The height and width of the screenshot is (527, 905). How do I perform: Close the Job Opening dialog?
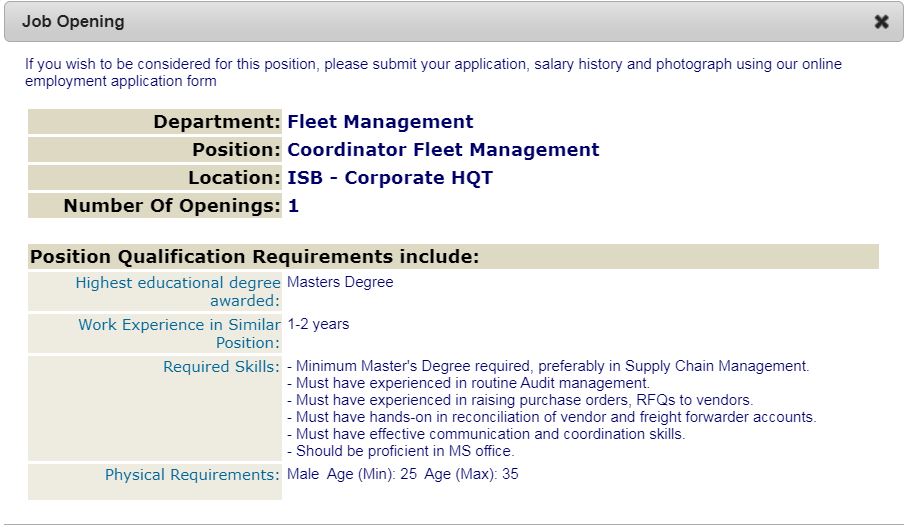click(881, 22)
